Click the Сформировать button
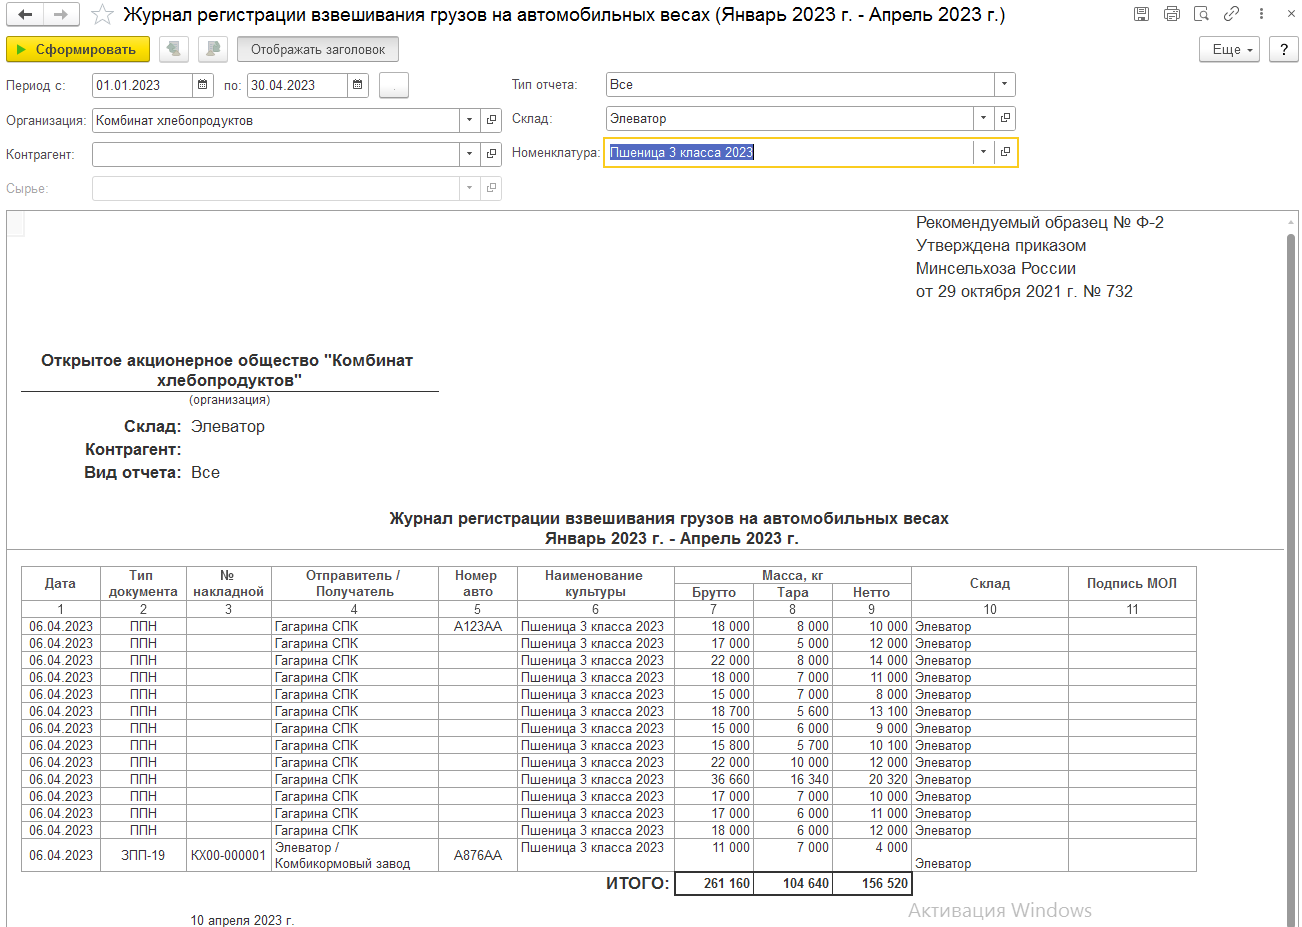Viewport: 1302px width, 927px height. pos(78,49)
